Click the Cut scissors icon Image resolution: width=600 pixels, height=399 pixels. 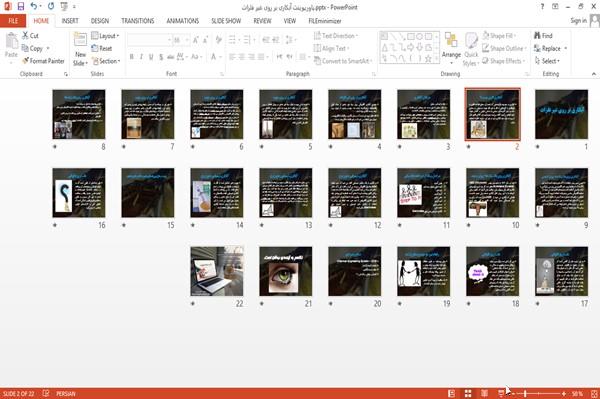[x=26, y=36]
